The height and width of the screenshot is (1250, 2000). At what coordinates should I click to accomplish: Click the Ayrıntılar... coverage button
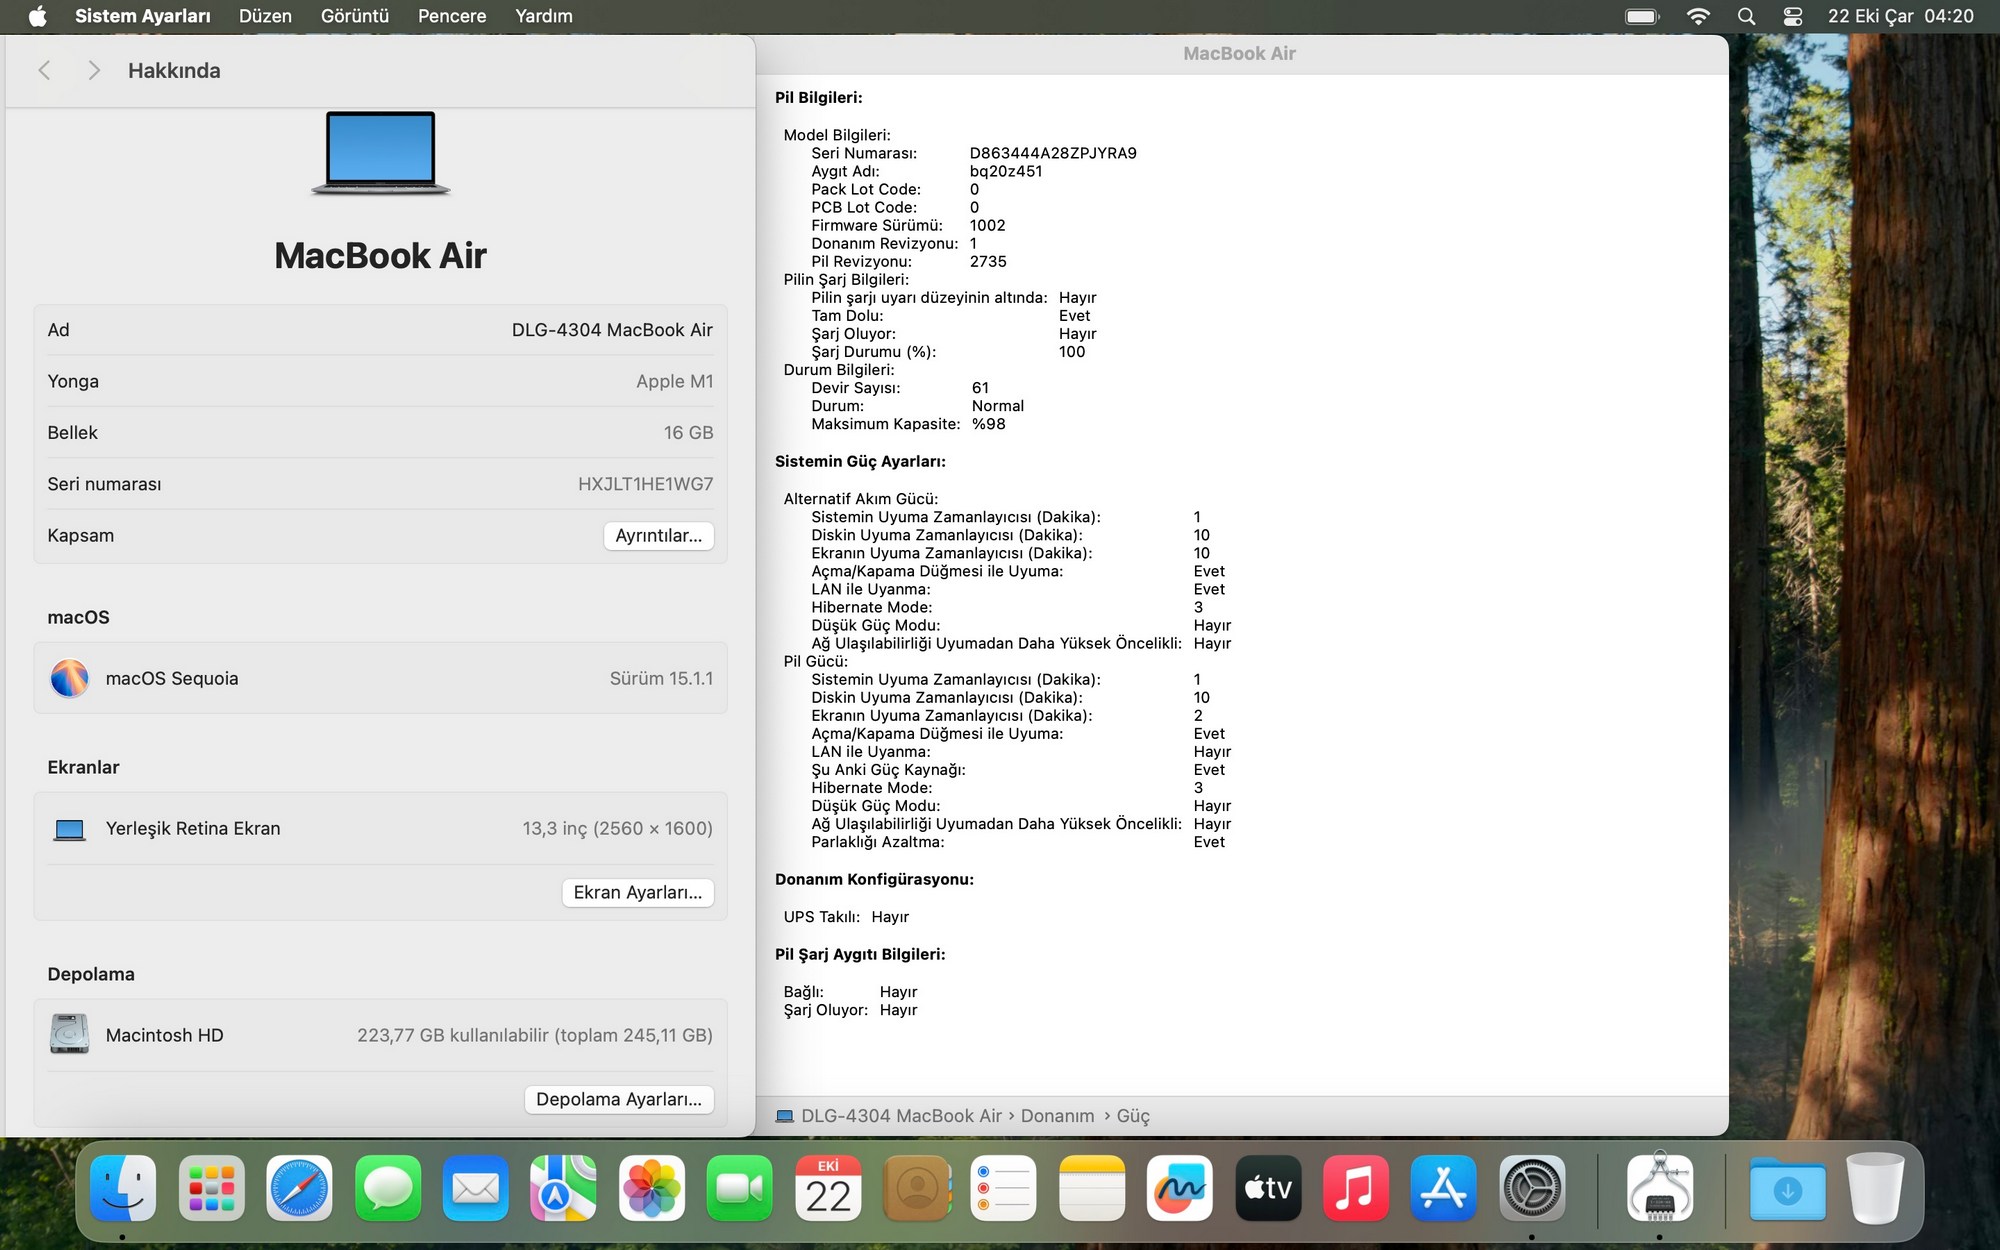658,536
